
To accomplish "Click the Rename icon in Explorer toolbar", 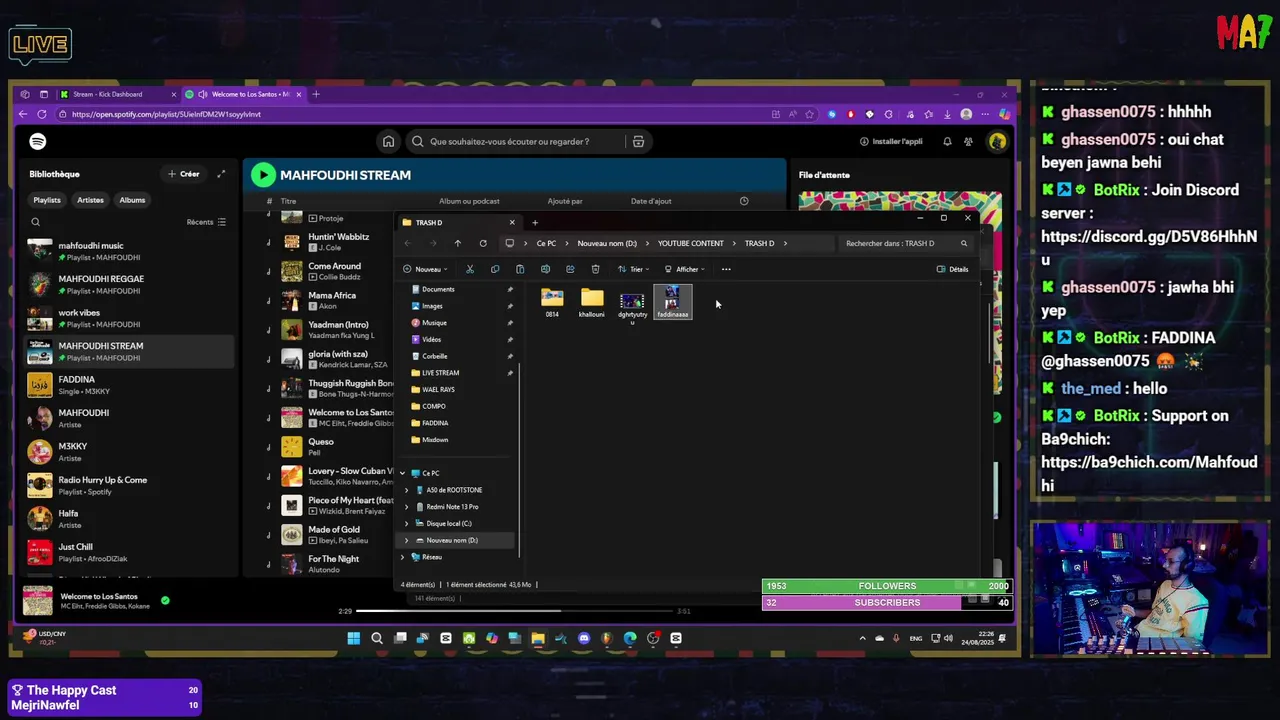I will (x=545, y=269).
